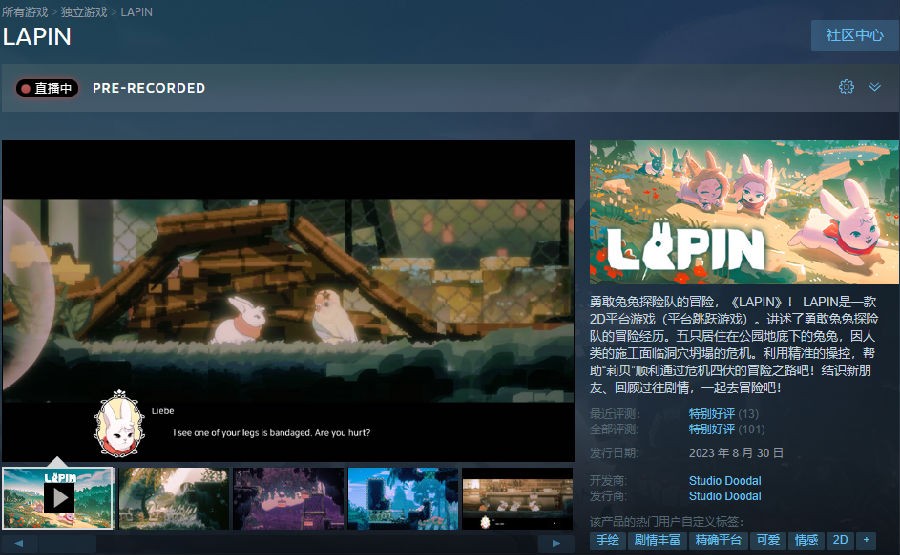Click the thumbnail strip right arrow

[x=556, y=543]
